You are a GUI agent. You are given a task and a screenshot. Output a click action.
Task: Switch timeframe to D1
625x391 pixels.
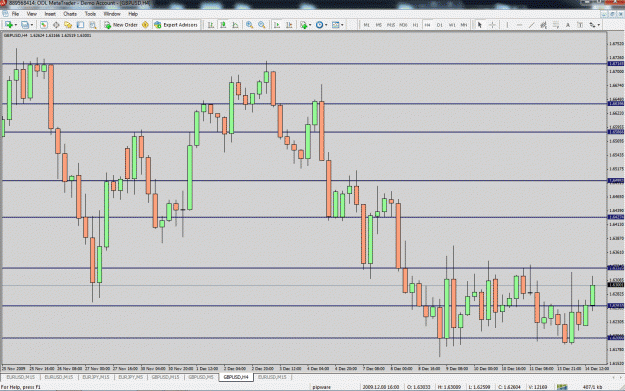point(440,25)
